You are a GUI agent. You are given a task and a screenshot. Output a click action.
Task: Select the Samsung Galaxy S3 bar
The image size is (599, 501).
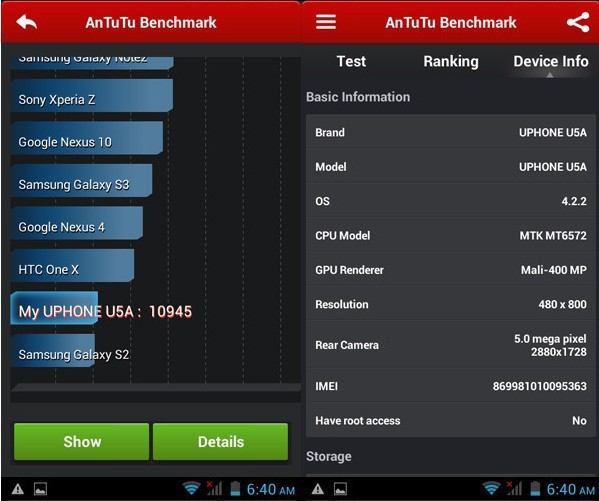pos(81,181)
